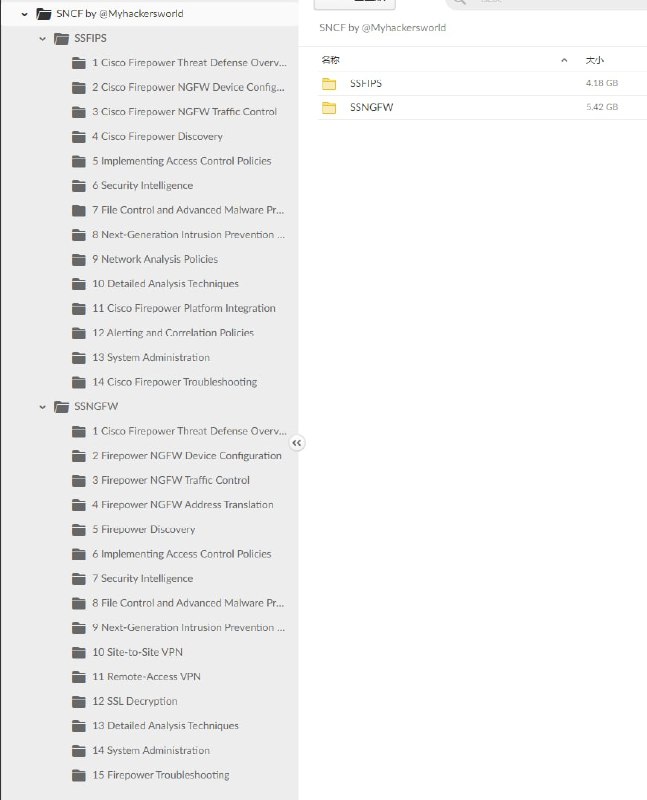
Task: Open folder icon for 3 Firepower NGFW Traffic Control
Action: [x=79, y=481]
